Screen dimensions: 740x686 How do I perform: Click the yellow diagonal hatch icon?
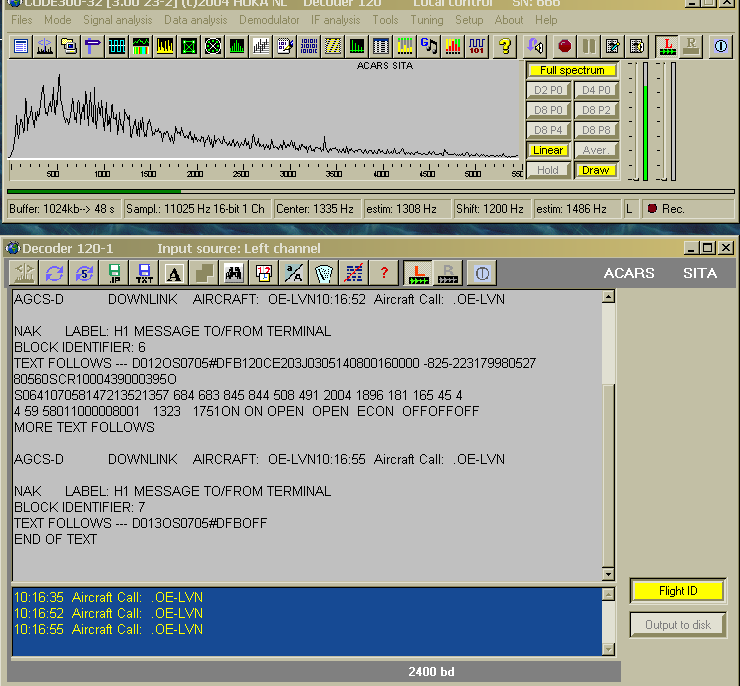point(333,46)
